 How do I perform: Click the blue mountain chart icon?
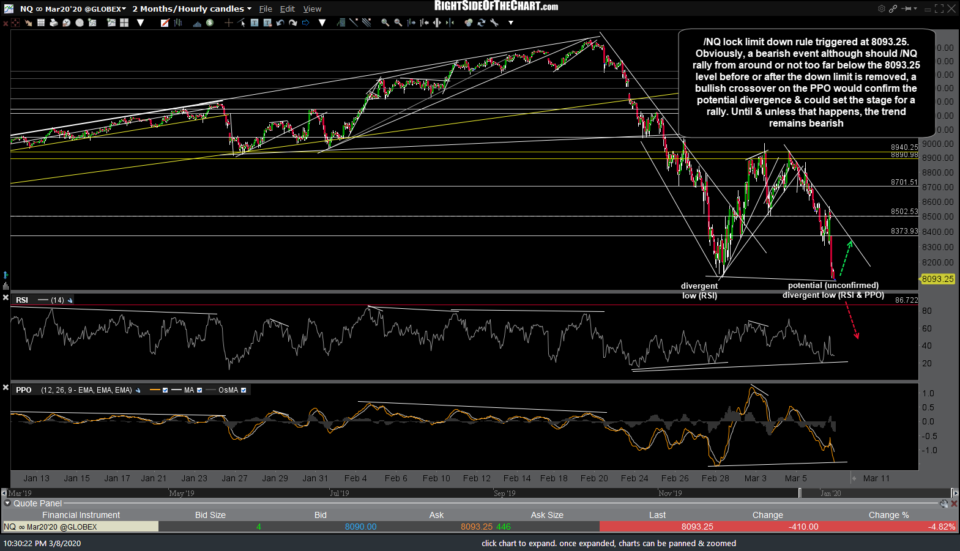coord(197,23)
